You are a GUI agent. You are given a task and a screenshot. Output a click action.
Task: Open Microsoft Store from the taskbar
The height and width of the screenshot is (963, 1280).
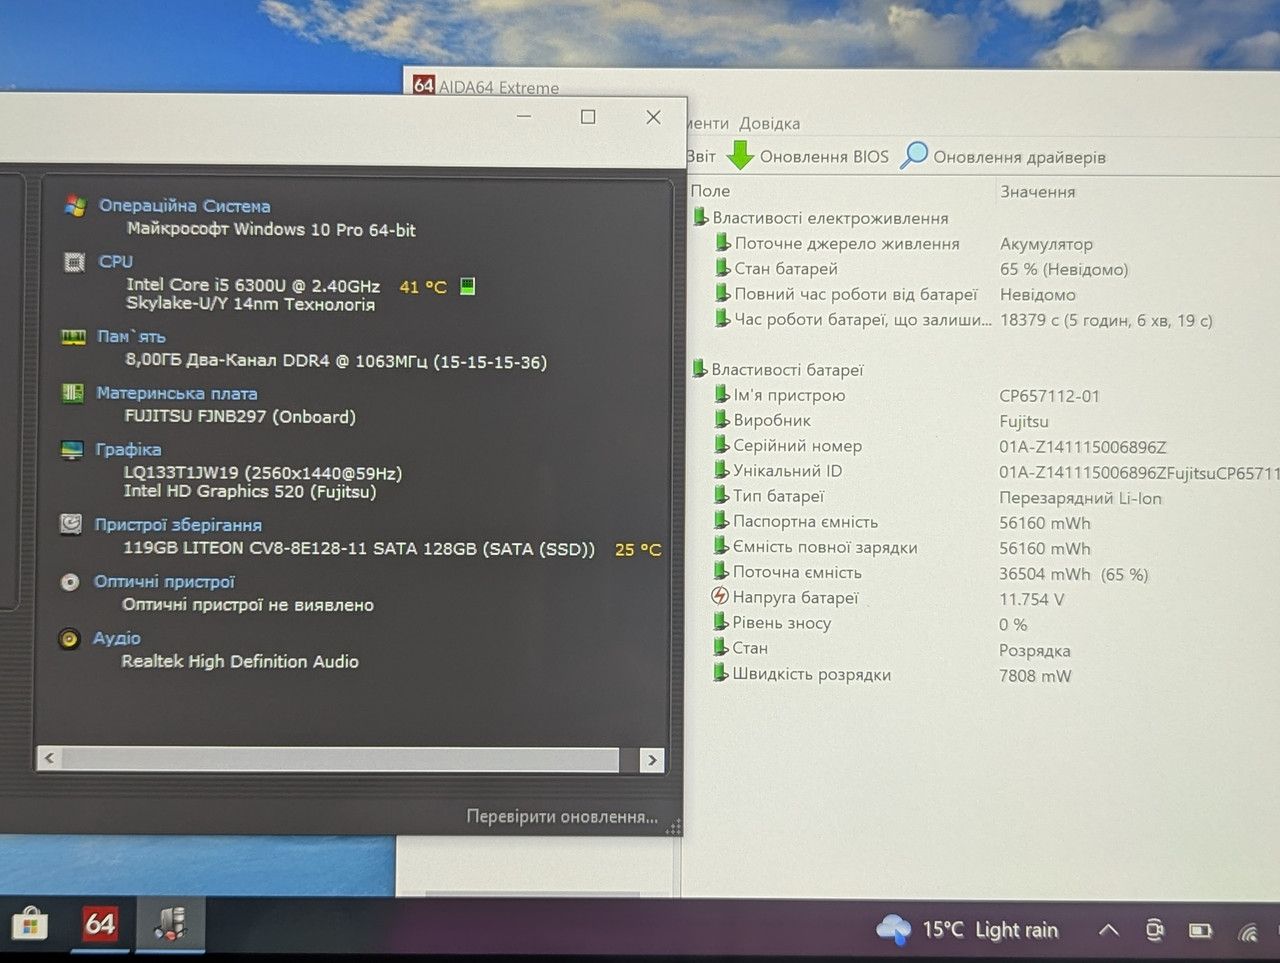coord(28,923)
